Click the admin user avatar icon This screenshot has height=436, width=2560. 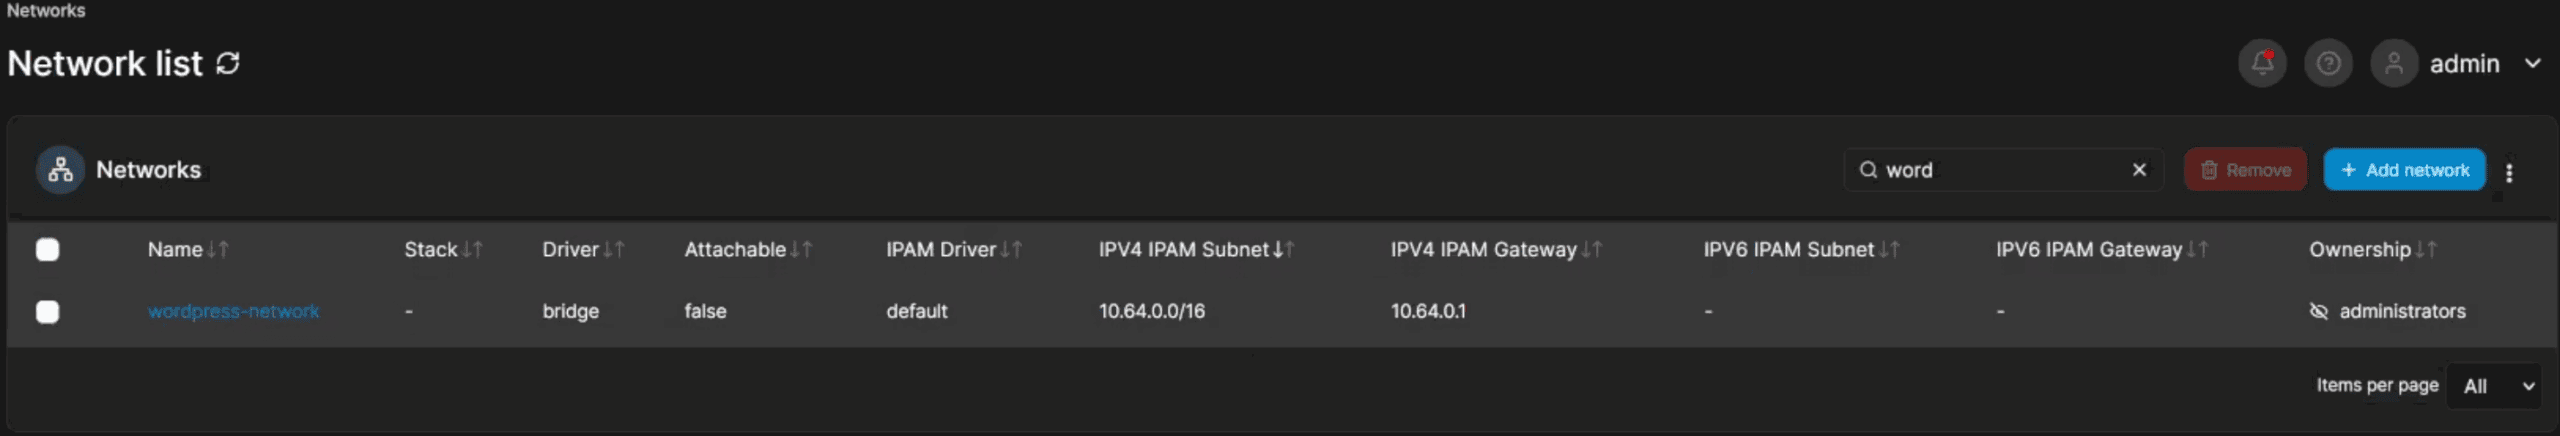2393,64
